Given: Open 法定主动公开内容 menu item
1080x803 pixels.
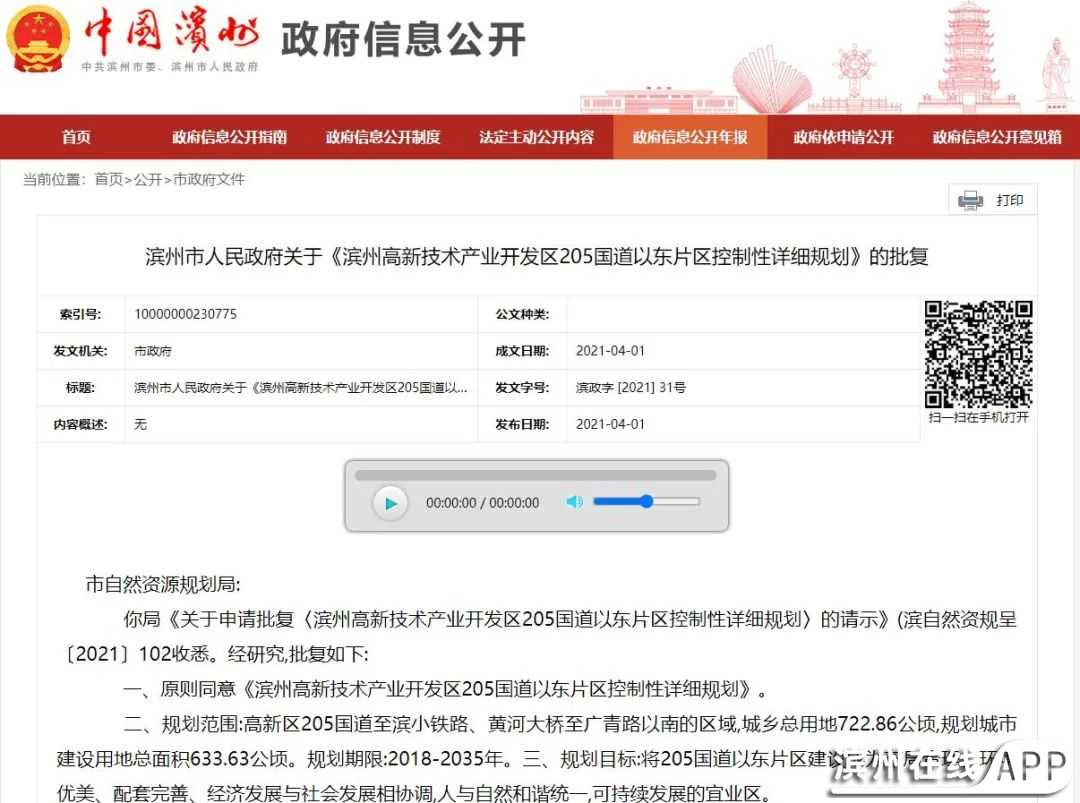Looking at the screenshot, I should [x=536, y=137].
